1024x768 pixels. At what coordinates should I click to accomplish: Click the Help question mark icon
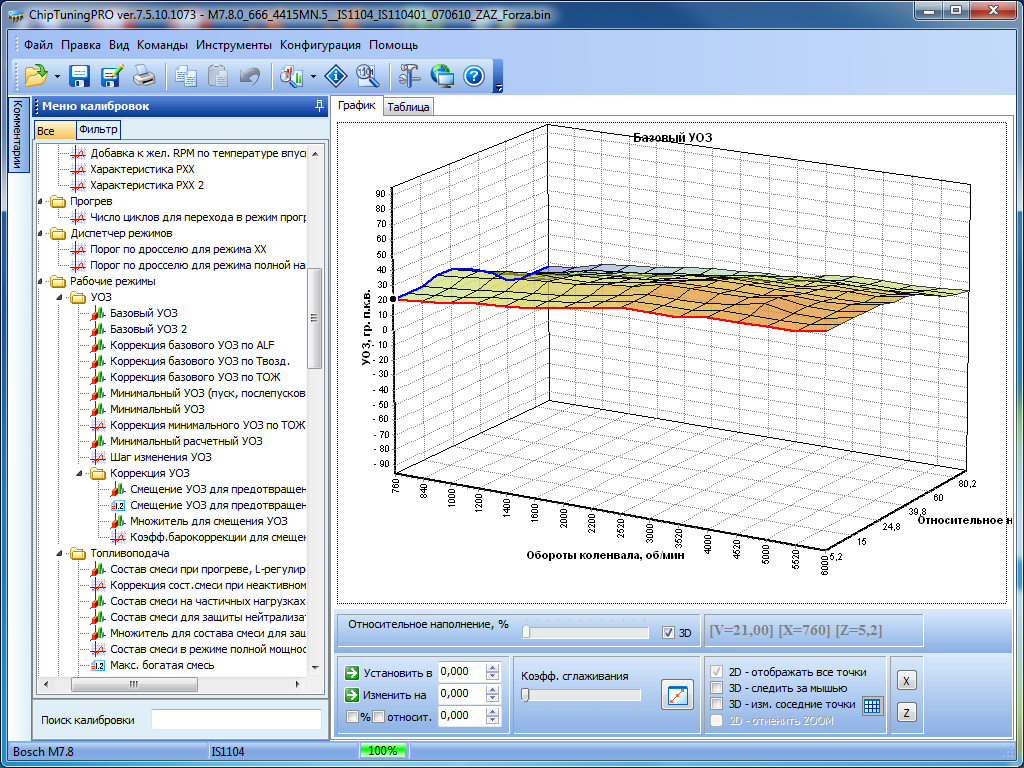[x=474, y=76]
